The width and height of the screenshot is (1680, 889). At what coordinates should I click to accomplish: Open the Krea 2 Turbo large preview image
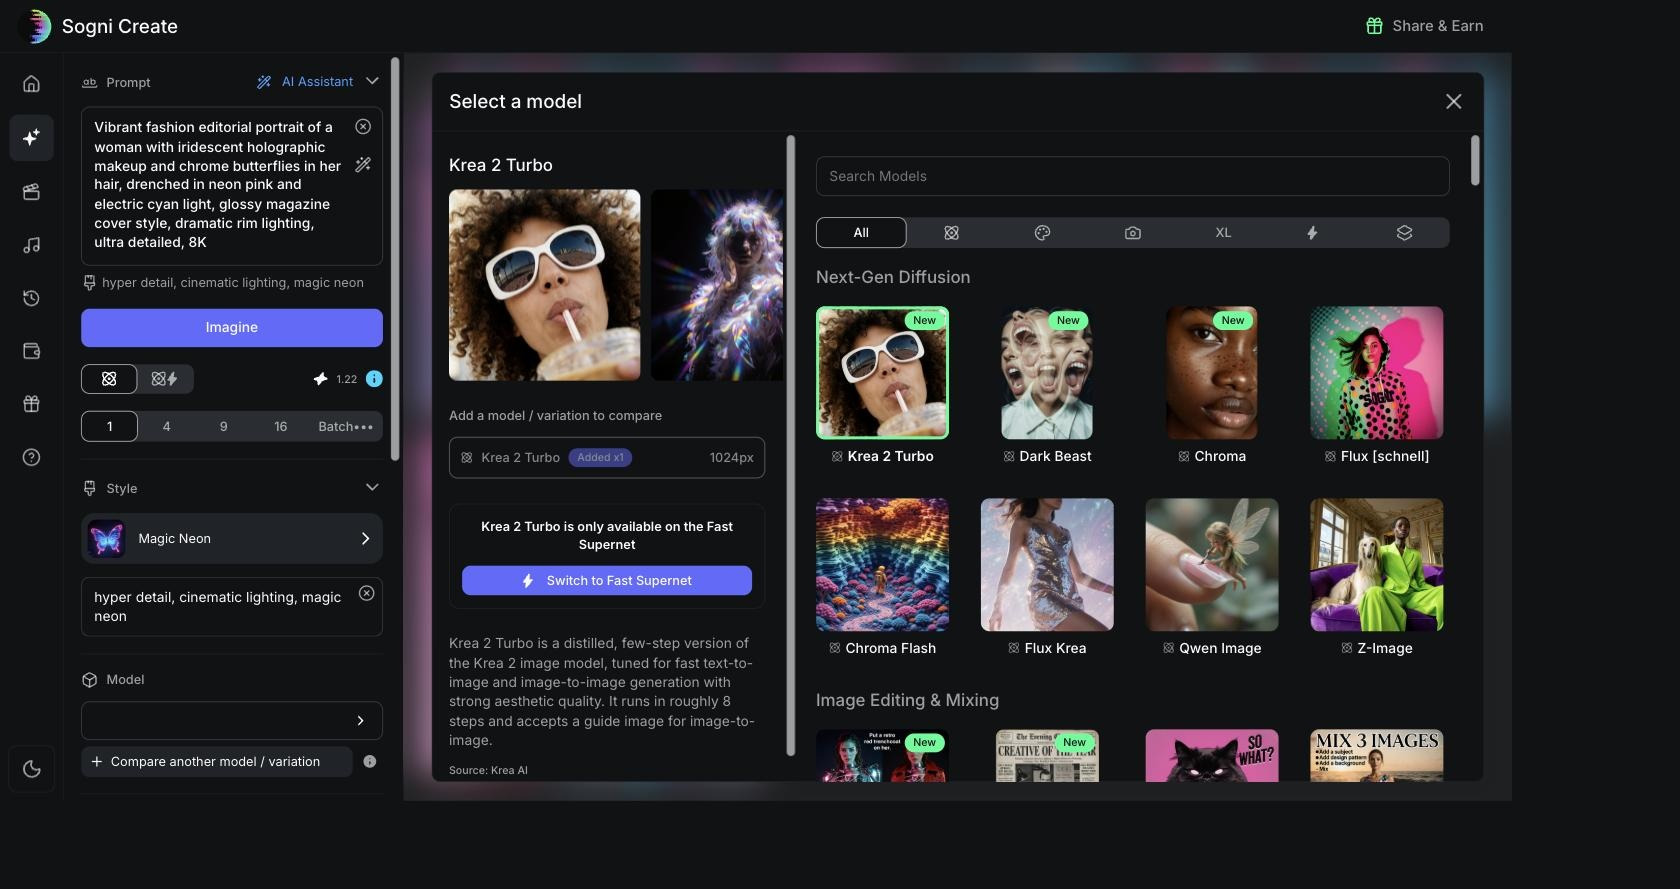(x=545, y=285)
